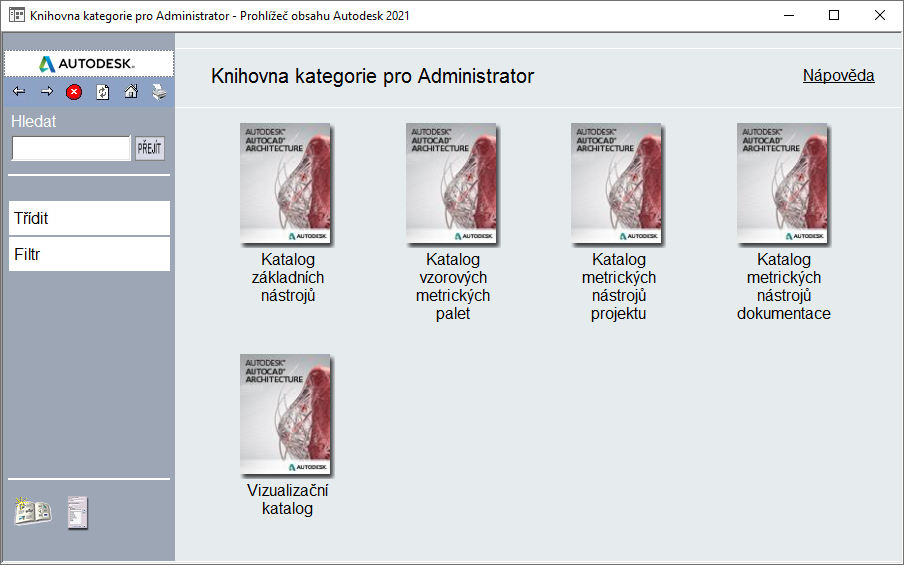
Task: Click the red Stop icon
Action: pyautogui.click(x=74, y=92)
